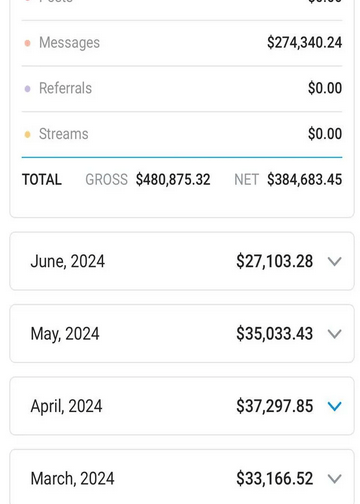The image size is (360, 504).
Task: Open the April, 2024 earnings row
Action: click(182, 406)
